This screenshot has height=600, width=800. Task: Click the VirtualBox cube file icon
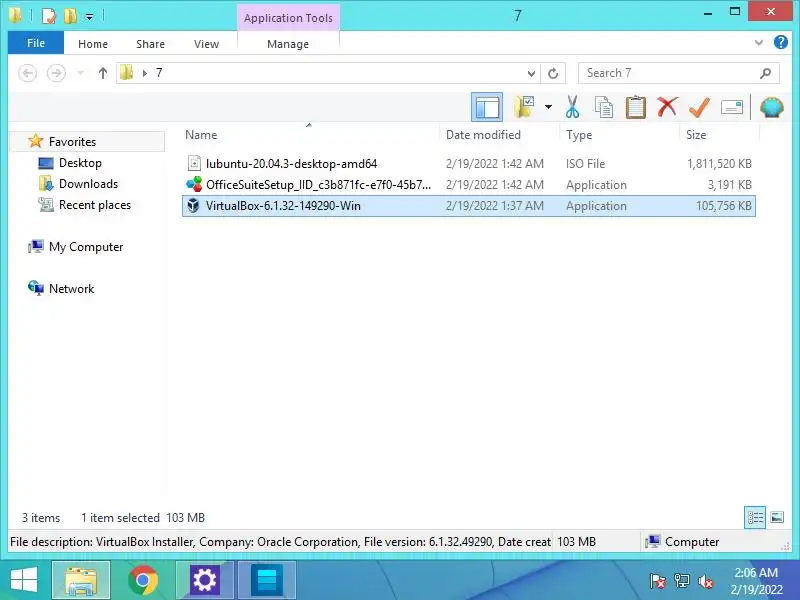click(x=193, y=206)
